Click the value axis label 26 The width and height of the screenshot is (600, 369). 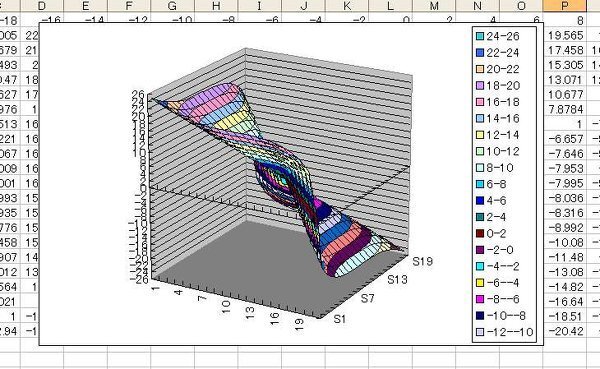click(x=138, y=94)
